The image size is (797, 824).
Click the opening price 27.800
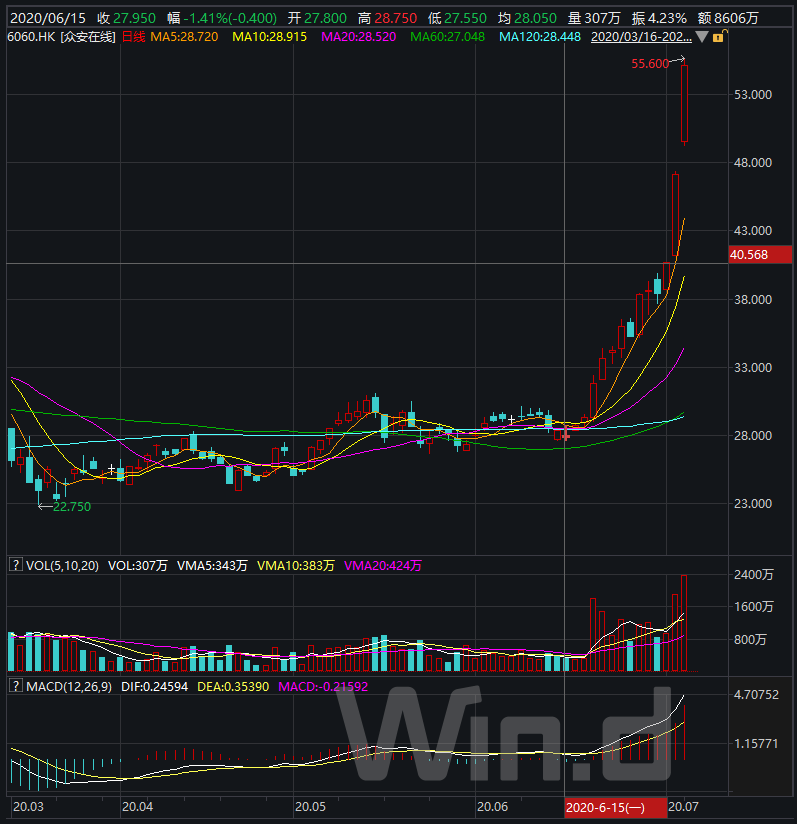coord(325,18)
